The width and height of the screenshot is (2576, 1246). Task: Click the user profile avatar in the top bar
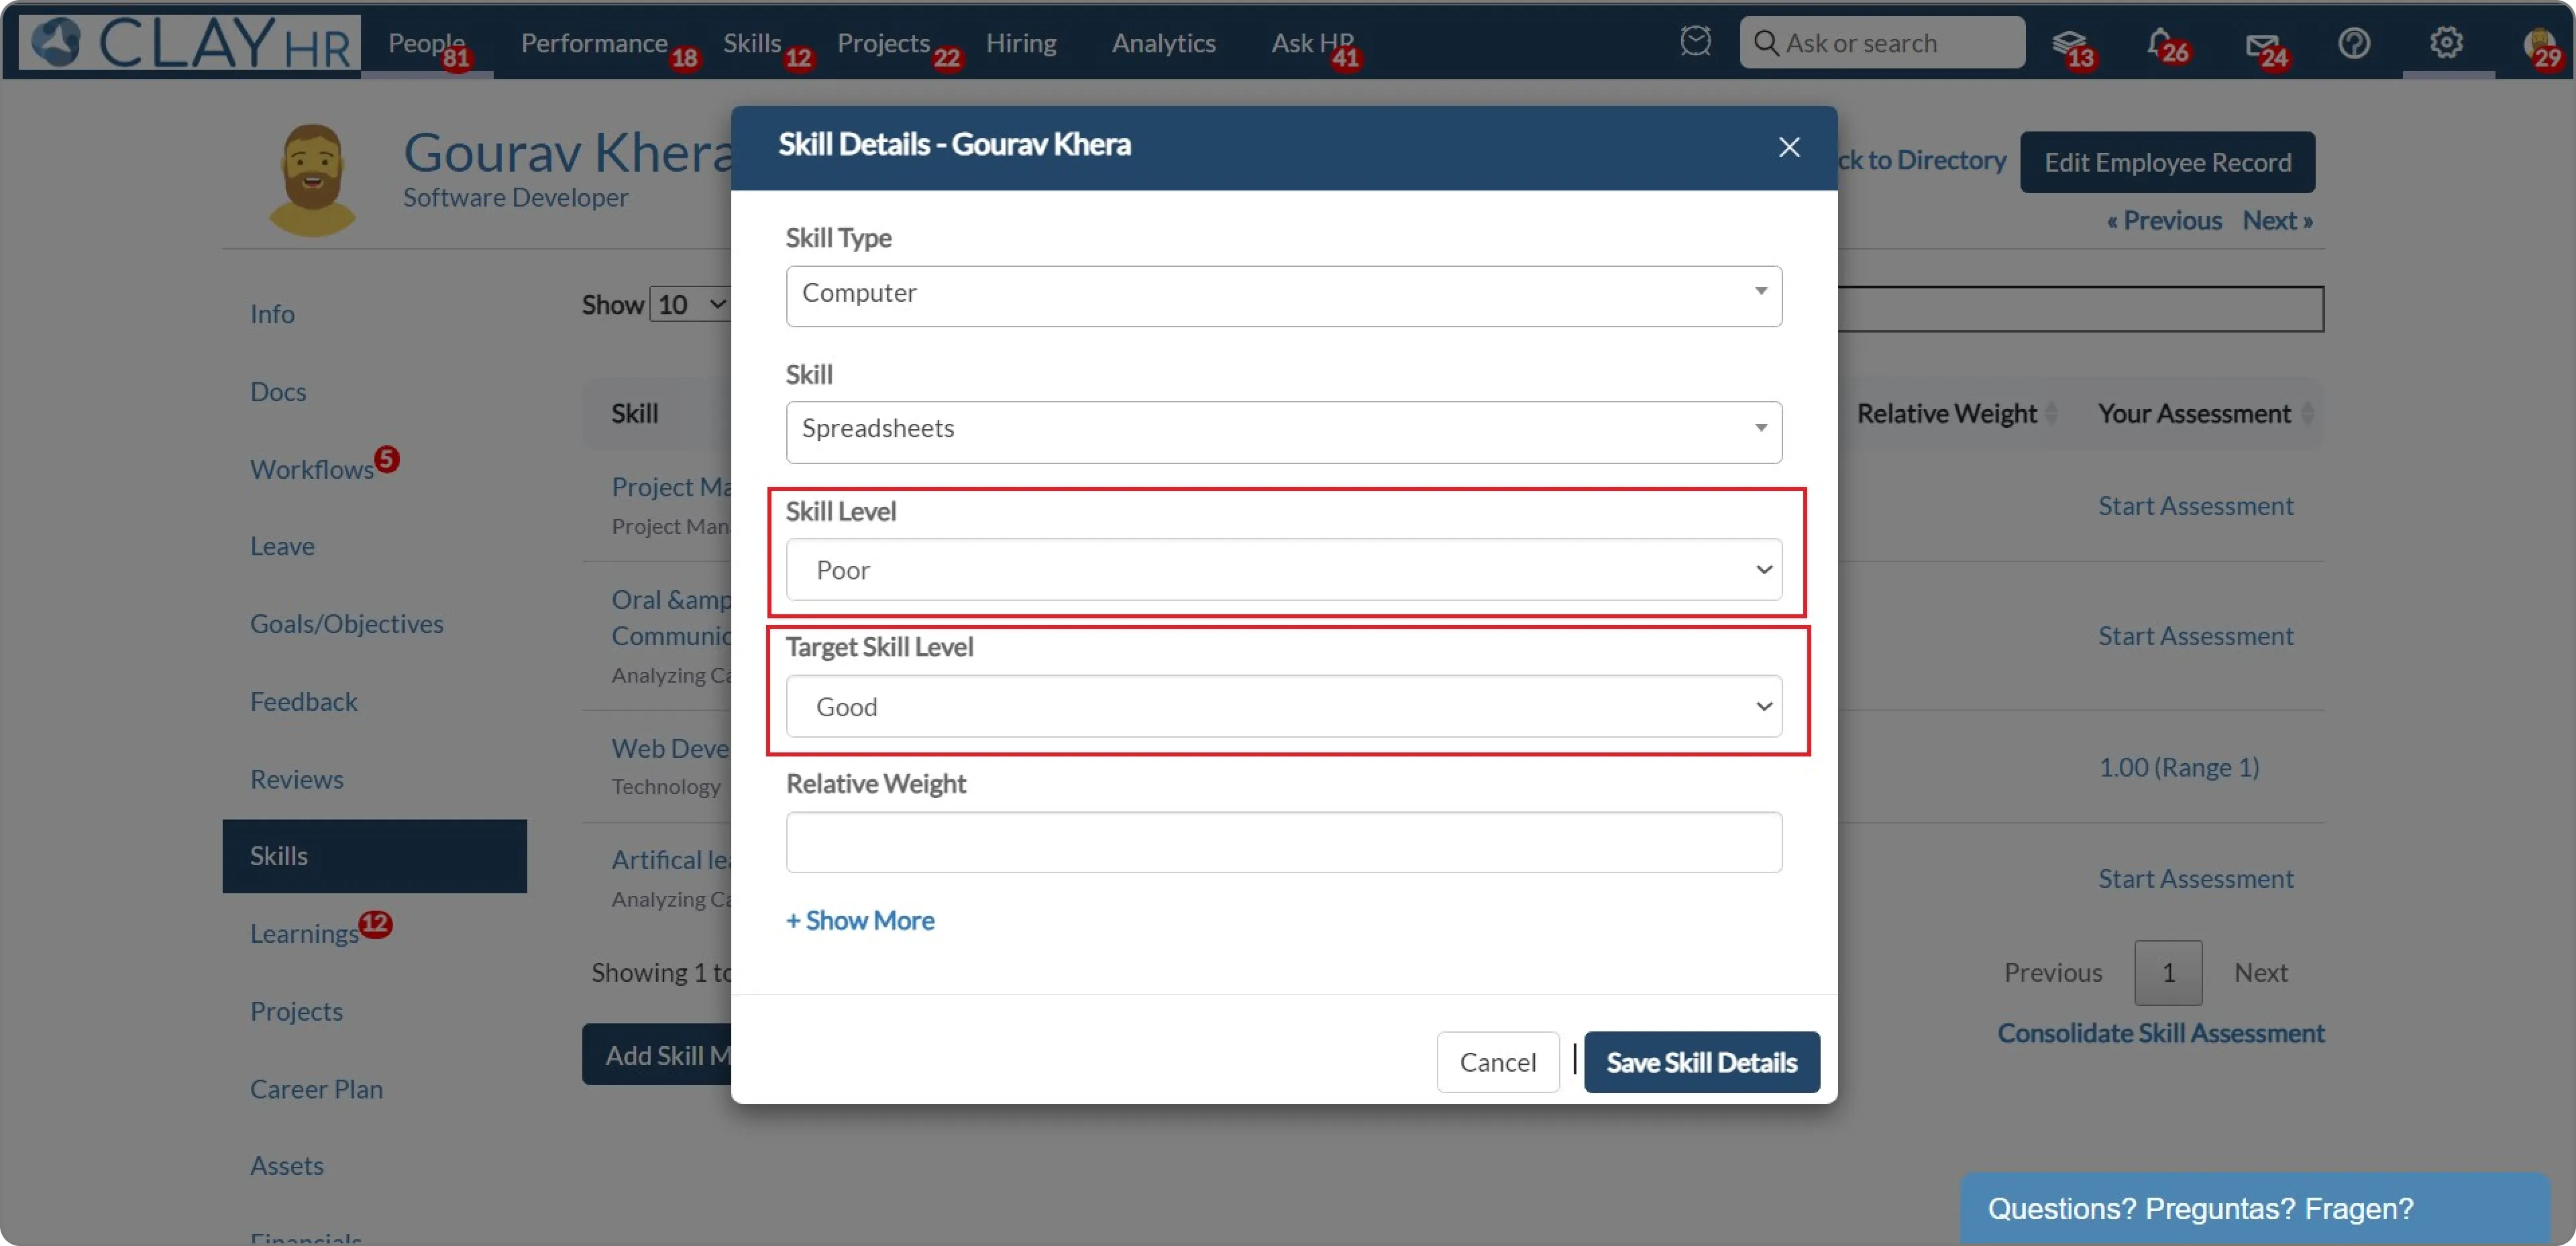pyautogui.click(x=2538, y=43)
